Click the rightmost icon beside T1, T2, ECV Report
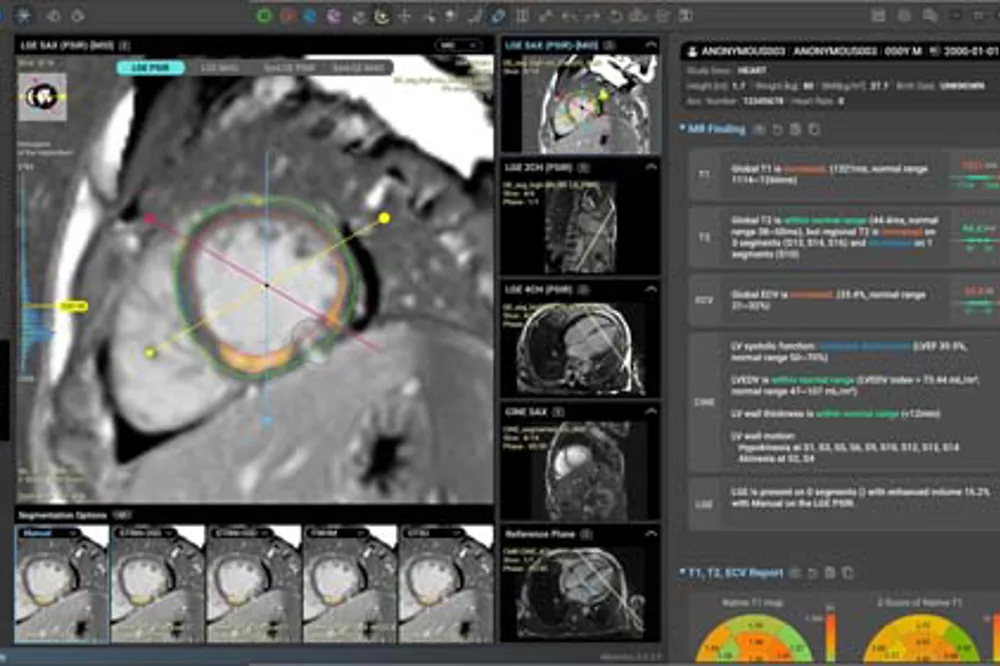 point(847,573)
